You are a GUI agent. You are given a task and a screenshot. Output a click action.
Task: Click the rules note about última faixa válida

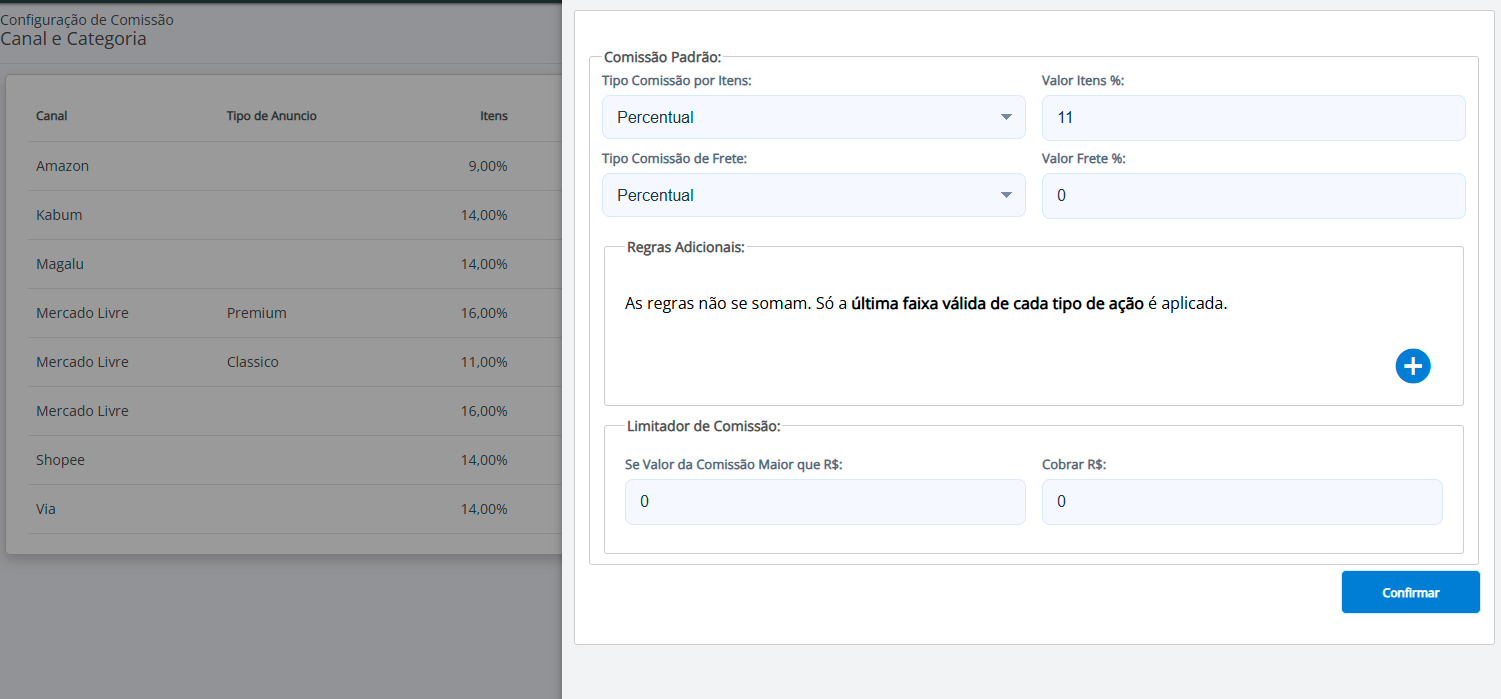click(926, 304)
